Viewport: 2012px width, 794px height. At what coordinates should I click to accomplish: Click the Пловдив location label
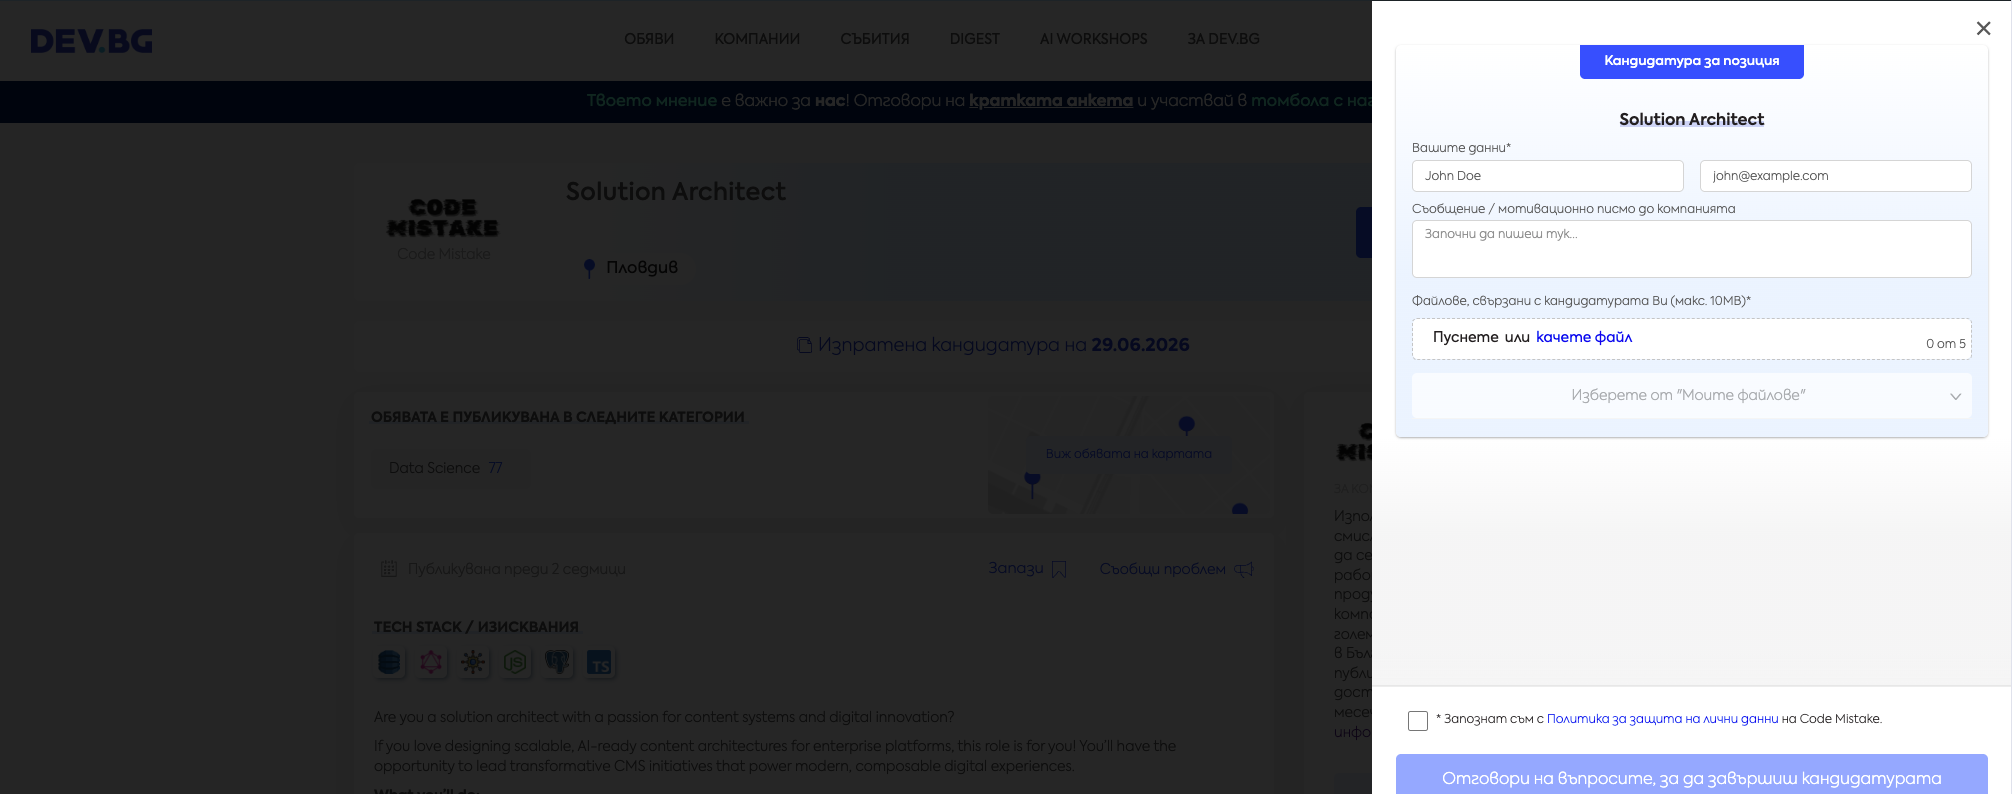642,267
